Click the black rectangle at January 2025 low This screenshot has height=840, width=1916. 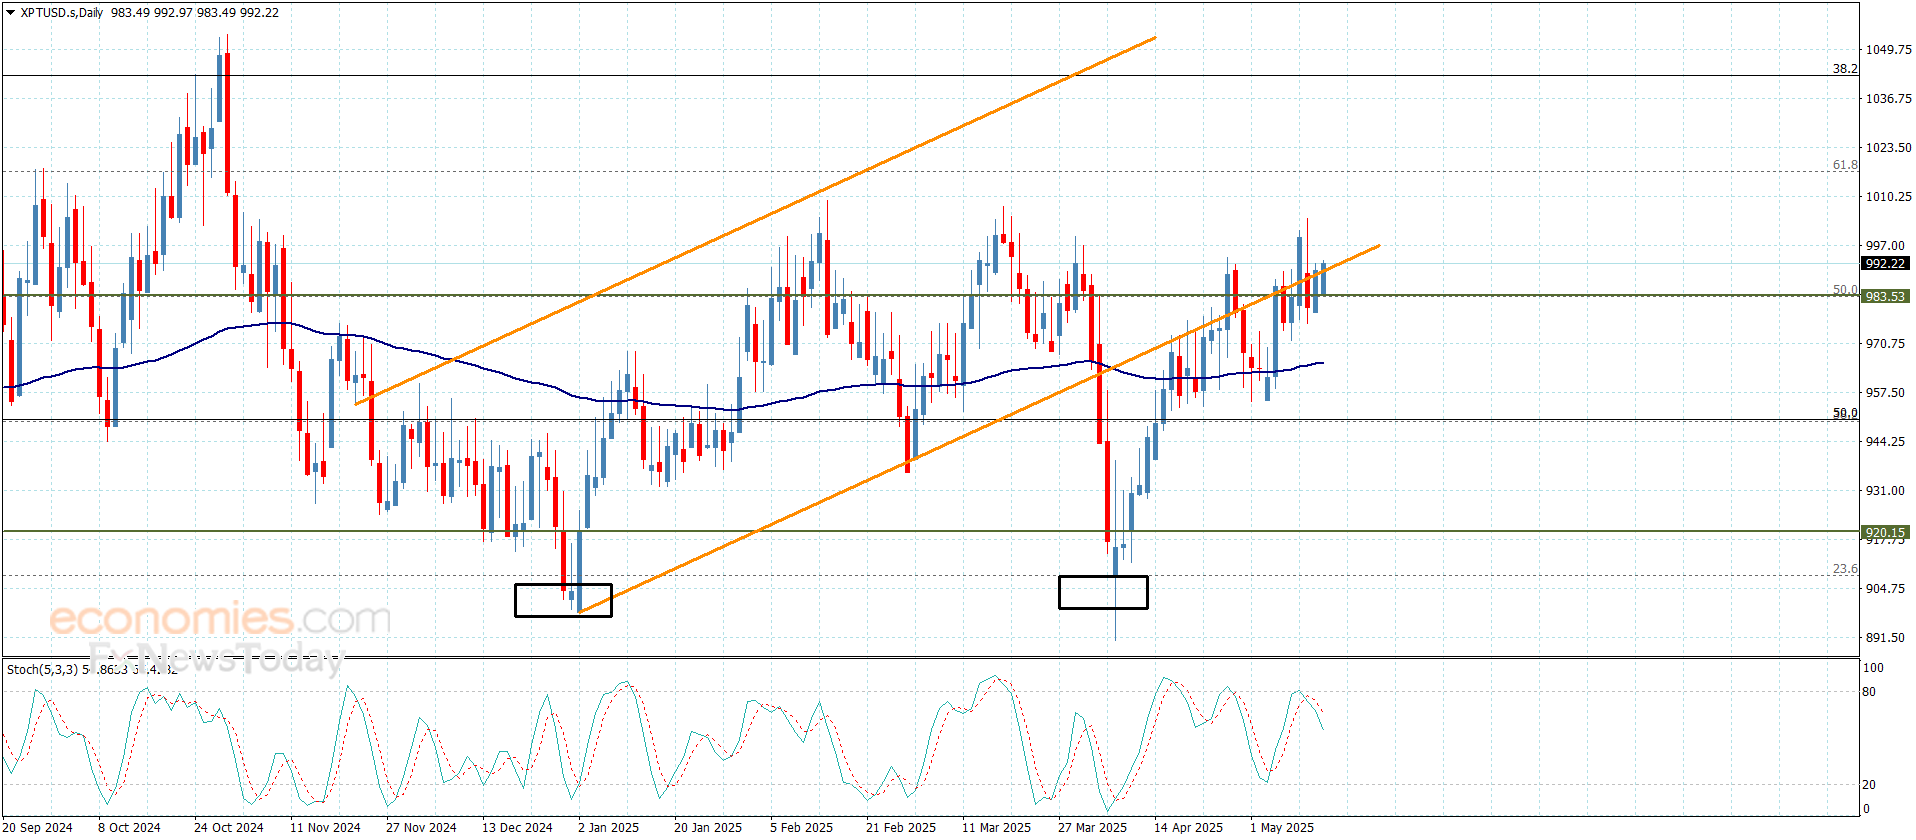[563, 600]
